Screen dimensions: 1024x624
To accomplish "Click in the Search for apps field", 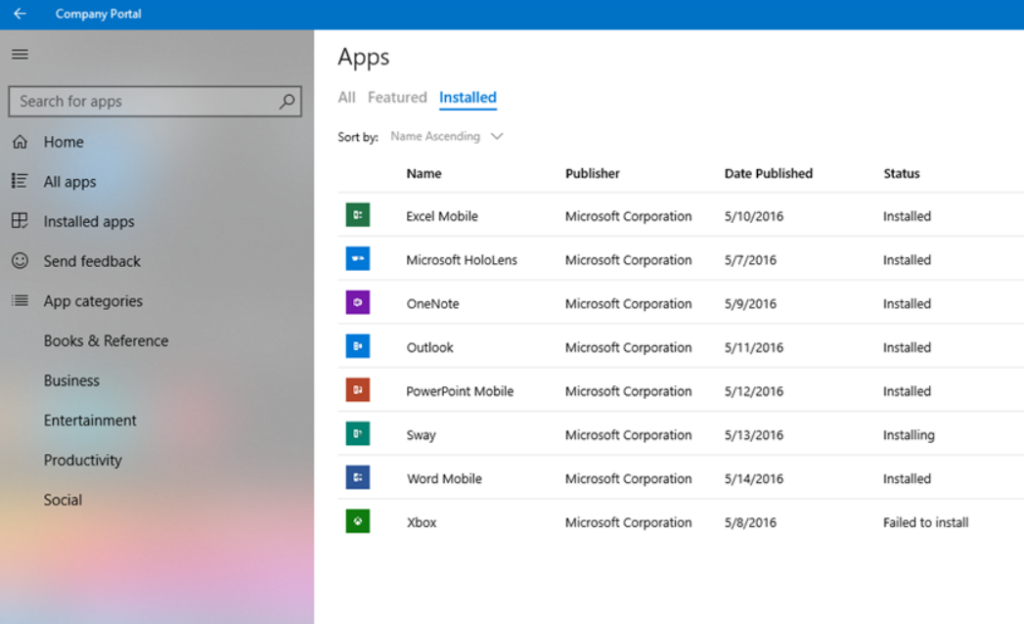I will (155, 101).
